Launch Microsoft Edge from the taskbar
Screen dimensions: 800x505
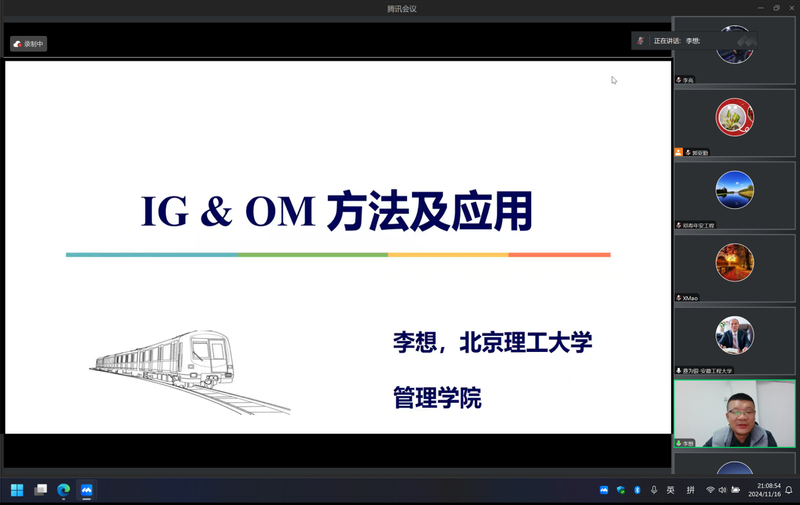[64, 490]
